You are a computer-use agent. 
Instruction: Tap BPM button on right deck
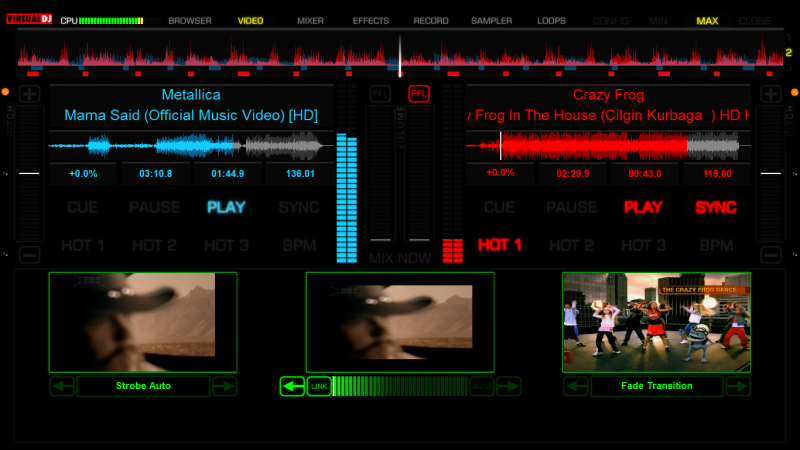[716, 245]
